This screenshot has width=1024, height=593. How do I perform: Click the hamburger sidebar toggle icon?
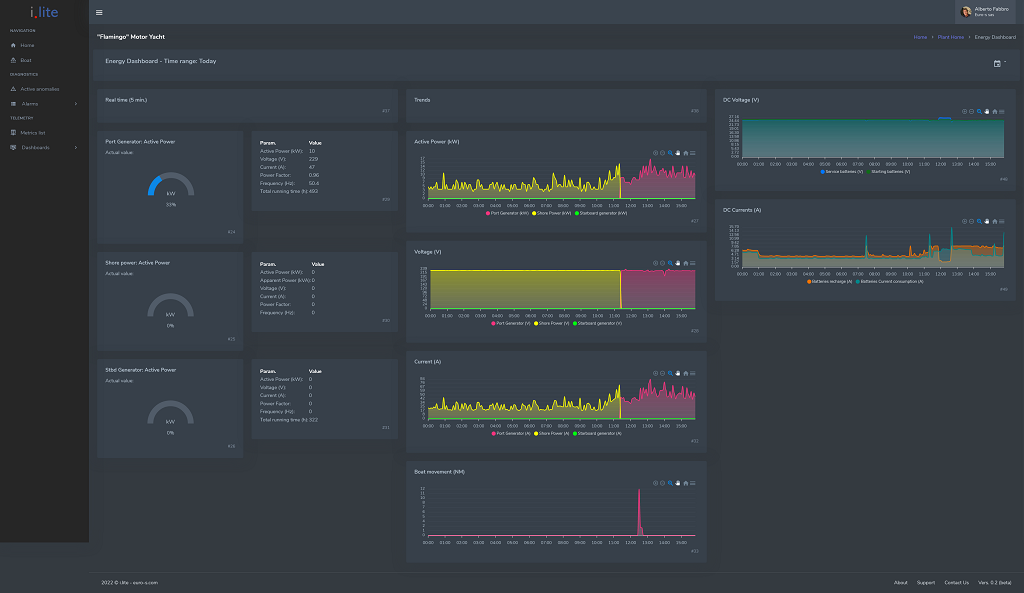99,12
